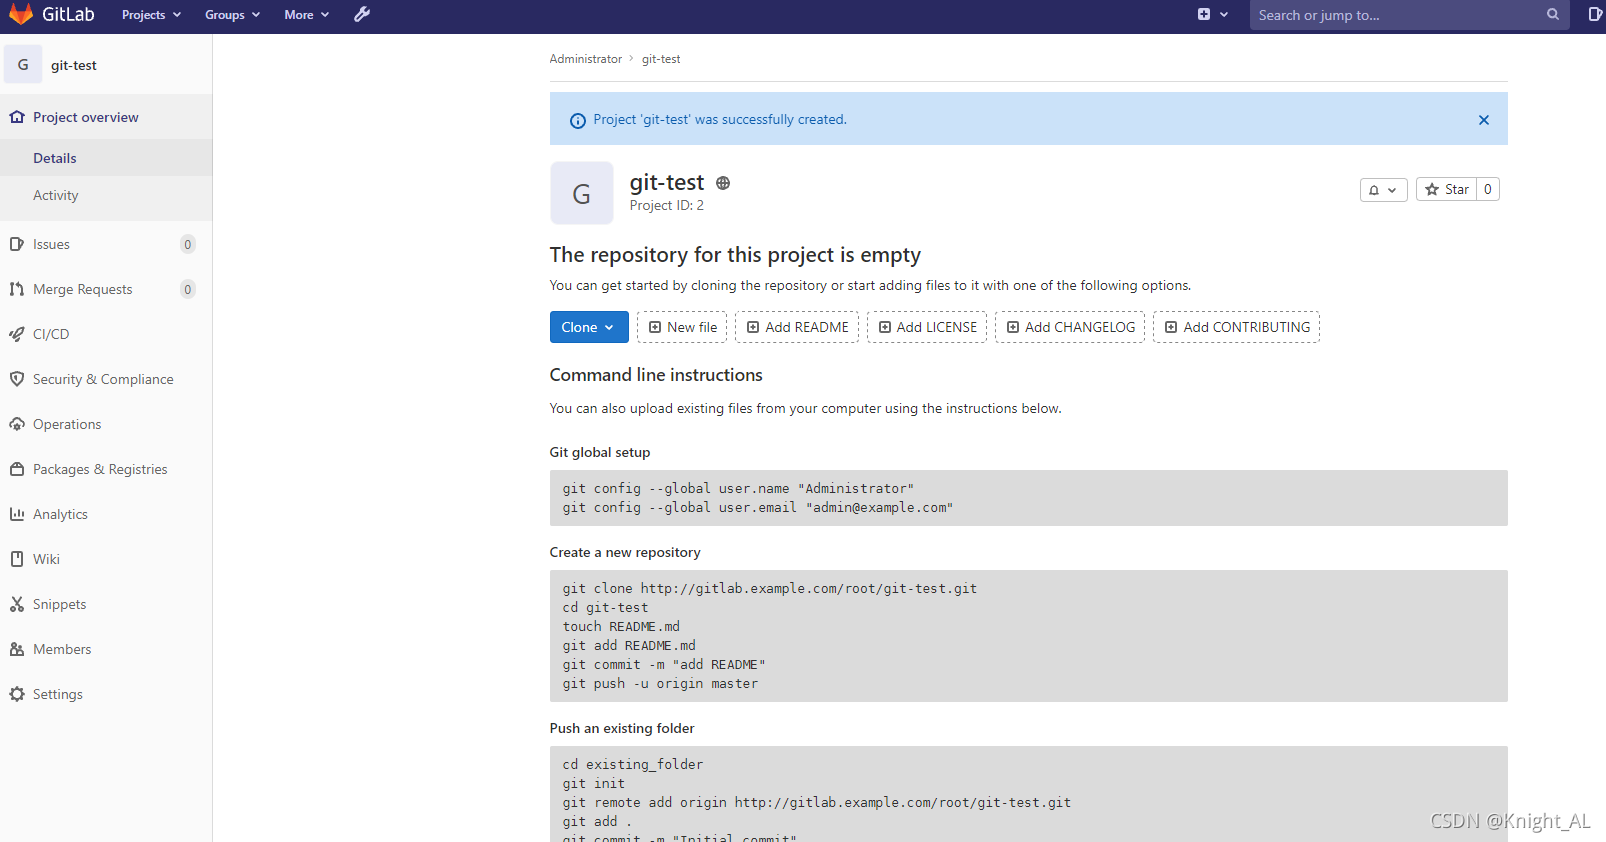The image size is (1606, 842).
Task: Open the Projects dropdown menu
Action: (152, 14)
